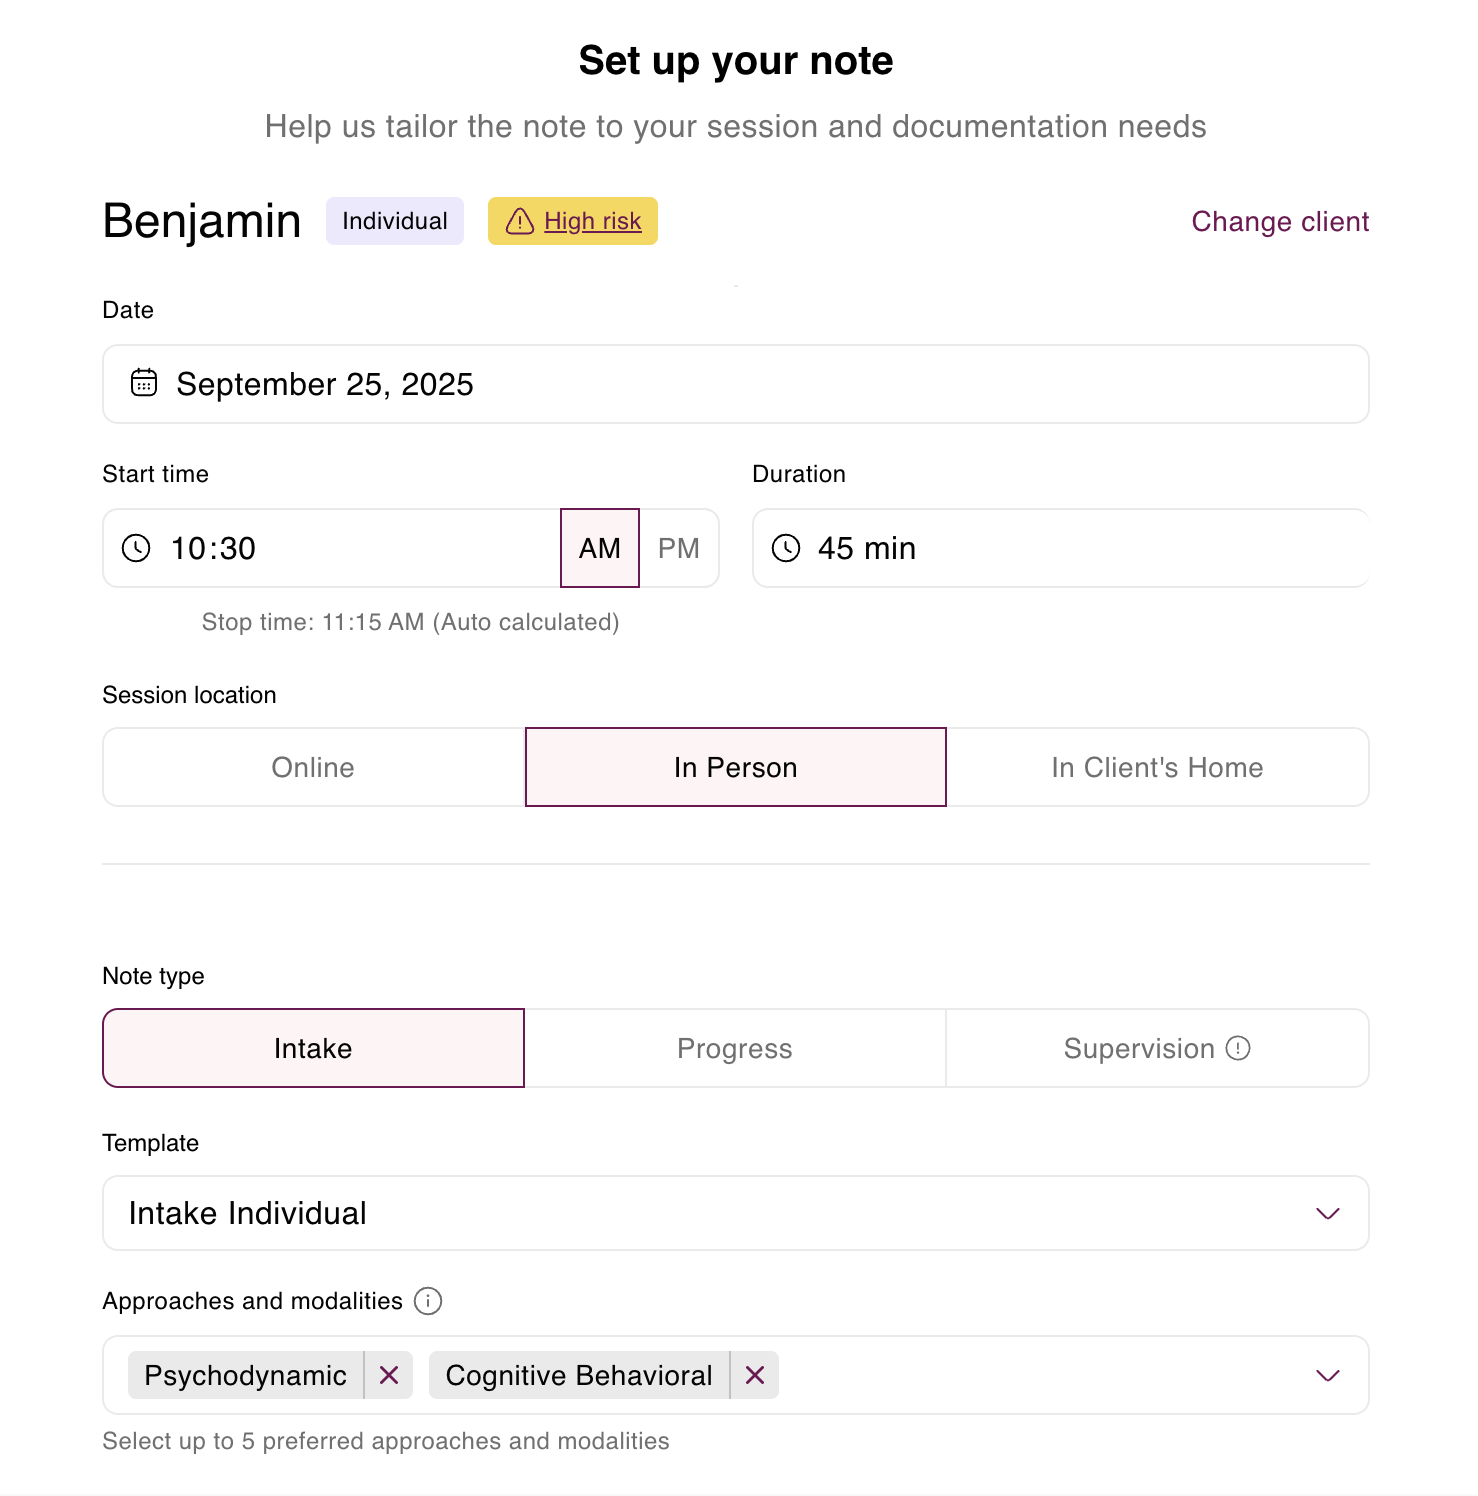The image size is (1478, 1496).
Task: Remove the Cognitive Behavioral modality chip
Action: pyautogui.click(x=754, y=1375)
